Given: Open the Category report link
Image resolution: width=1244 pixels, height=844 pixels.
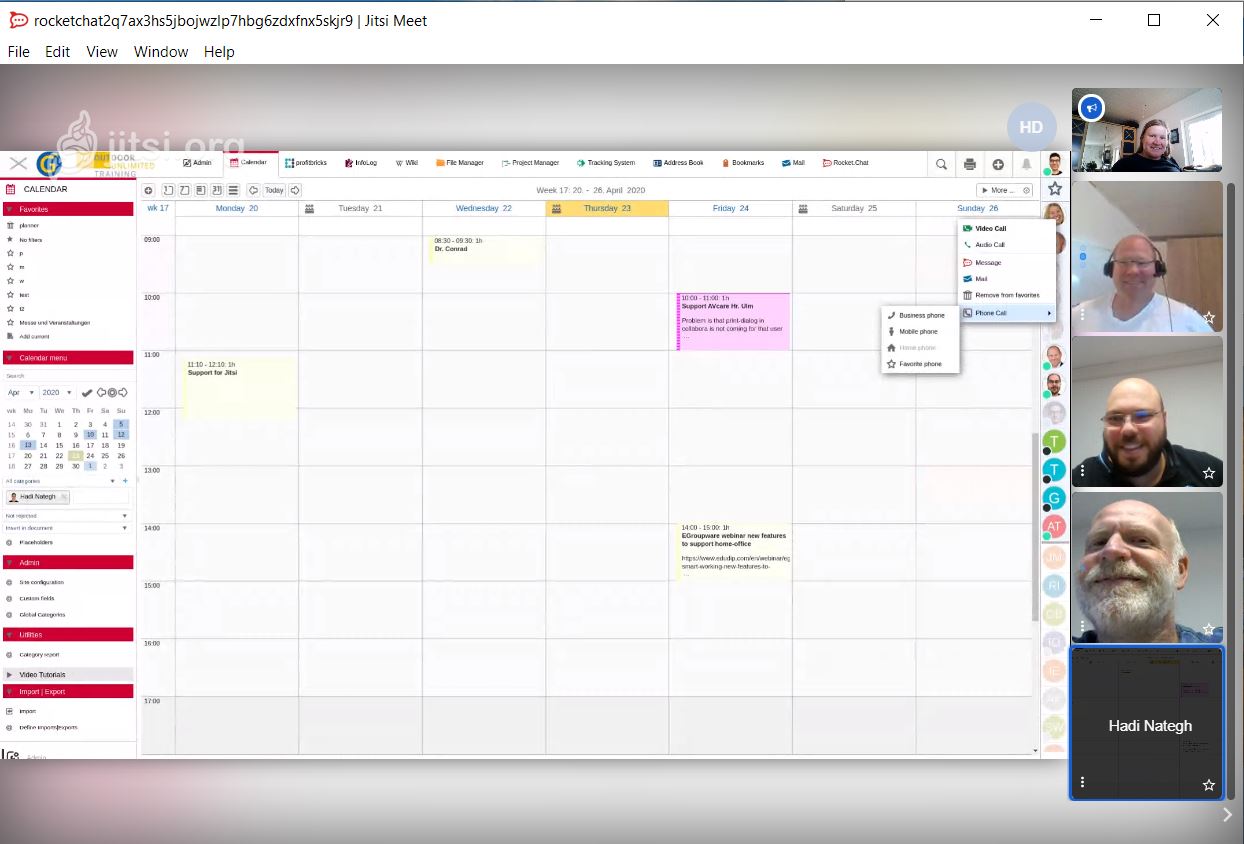Looking at the screenshot, I should (x=39, y=655).
